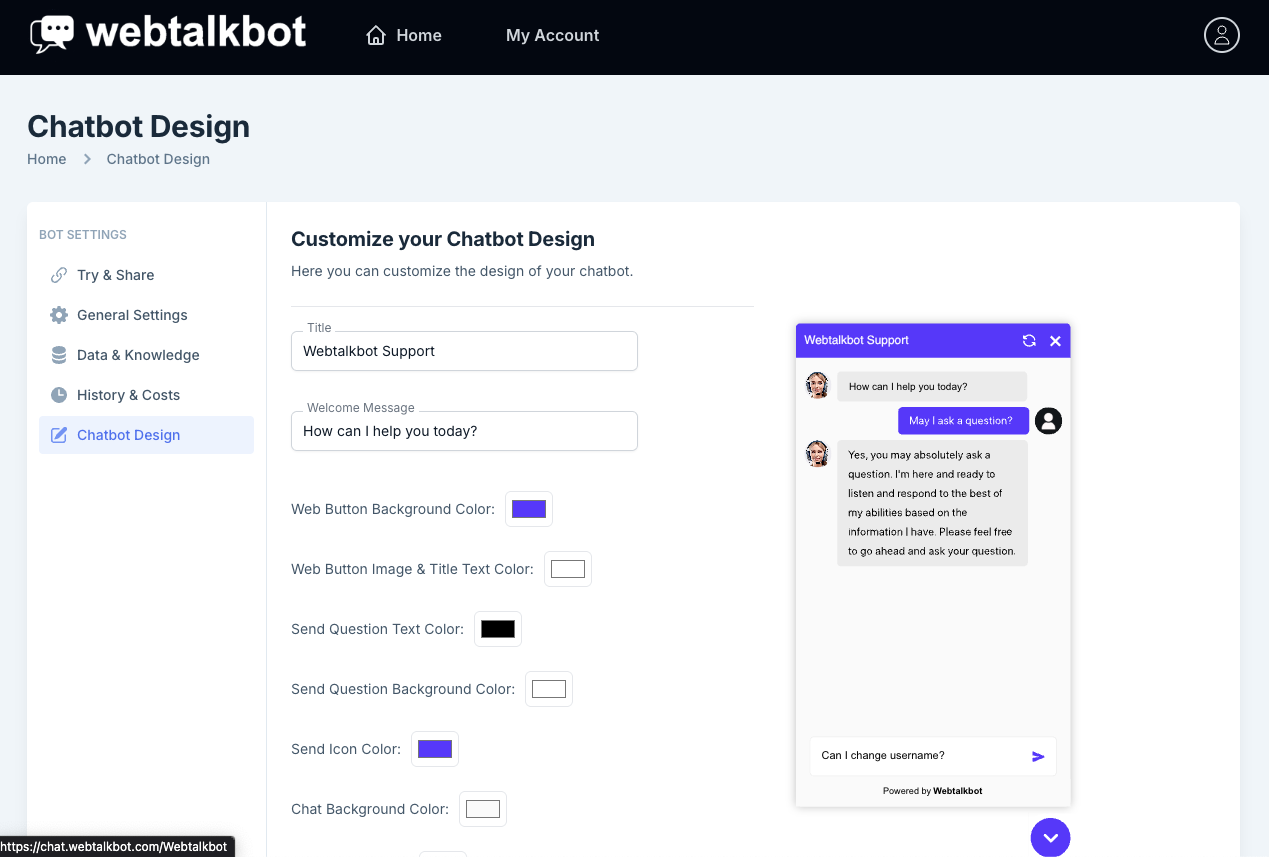Pick Send Question Text Color swatch

(498, 629)
